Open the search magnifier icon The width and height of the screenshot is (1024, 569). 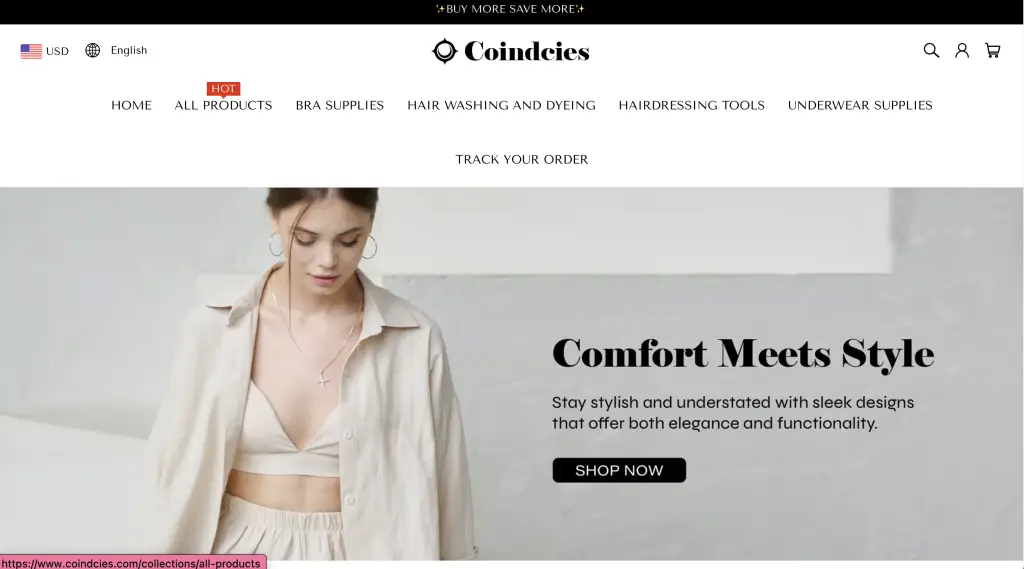(x=931, y=50)
